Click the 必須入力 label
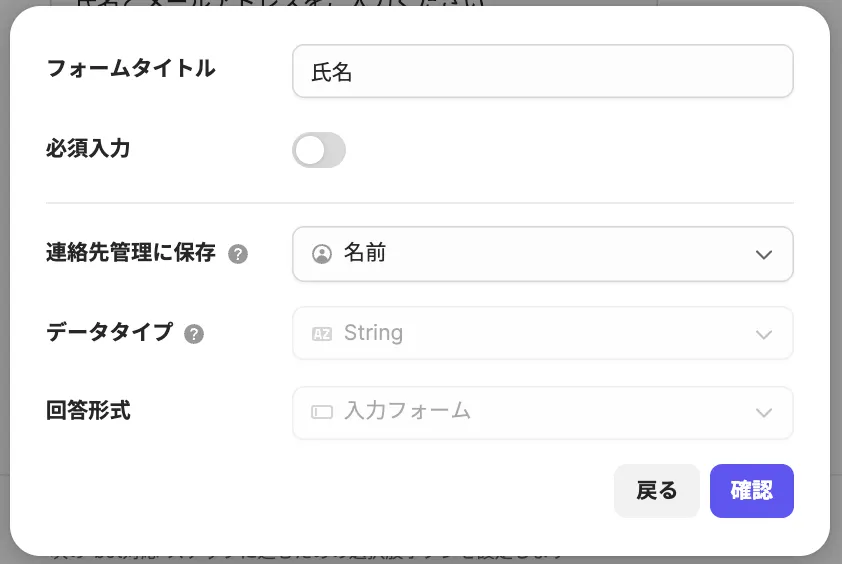The height and width of the screenshot is (564, 842). pos(88,149)
